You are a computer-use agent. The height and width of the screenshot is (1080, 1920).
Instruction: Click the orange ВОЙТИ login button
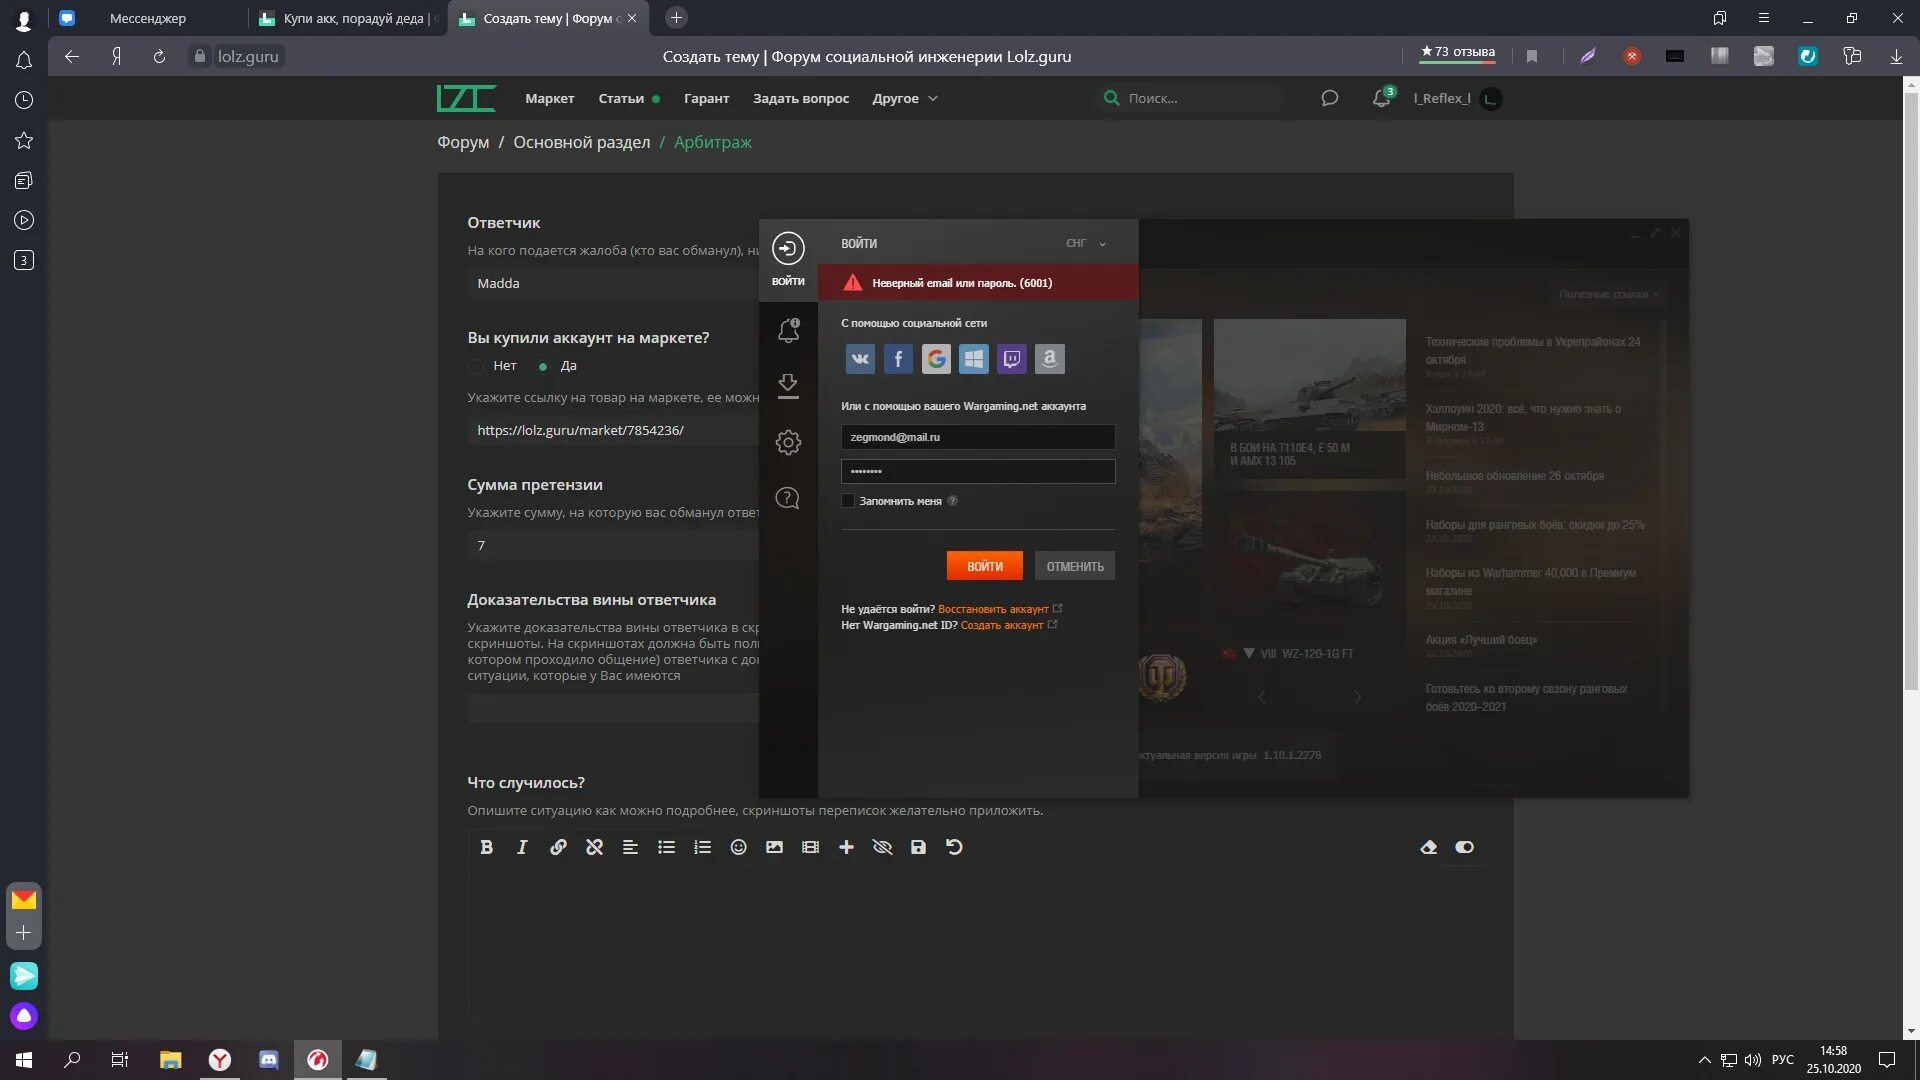(984, 566)
